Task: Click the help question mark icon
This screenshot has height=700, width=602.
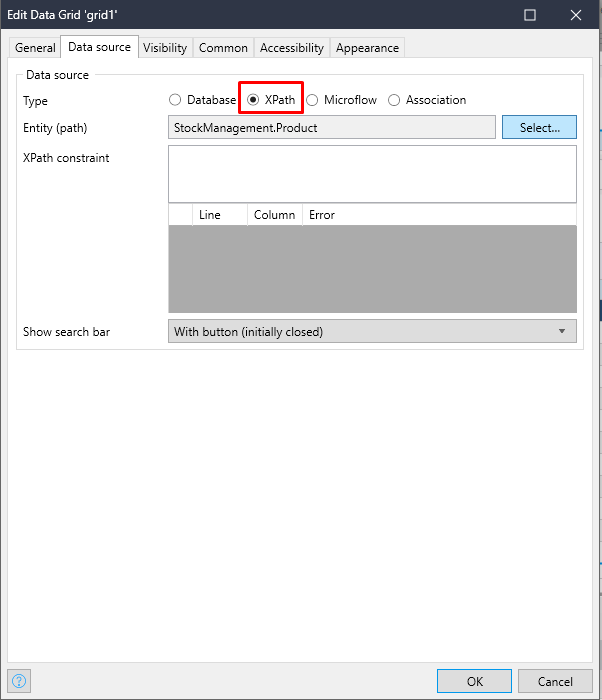Action: click(x=19, y=681)
